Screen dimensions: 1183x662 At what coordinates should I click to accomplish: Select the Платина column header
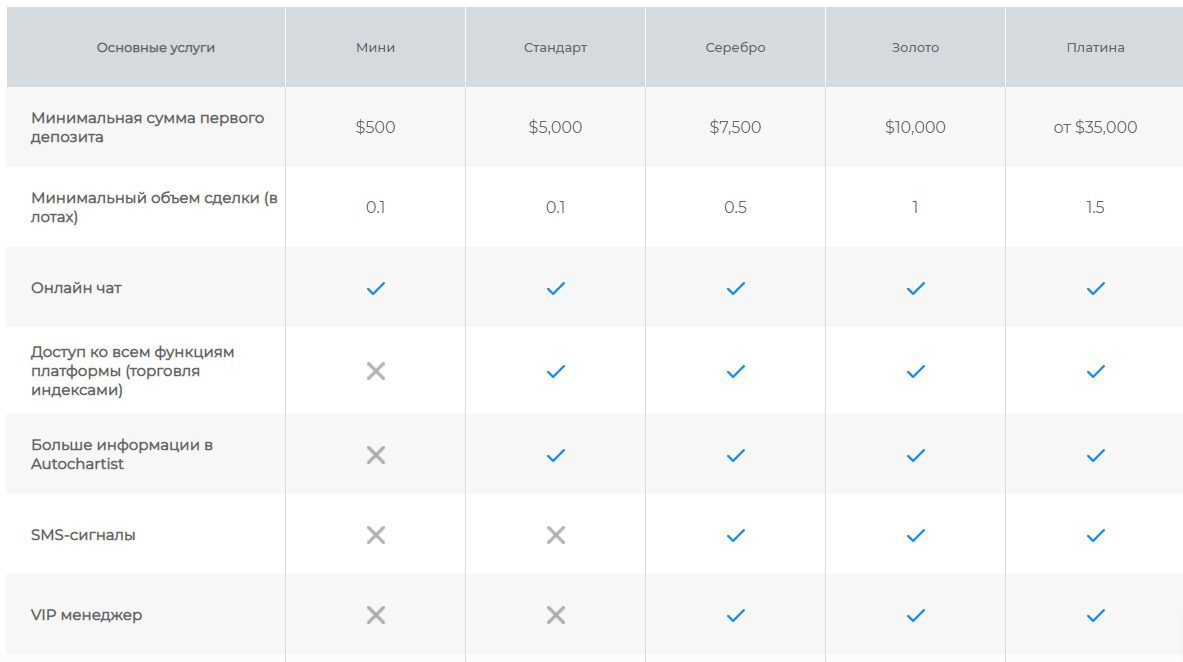[1095, 48]
